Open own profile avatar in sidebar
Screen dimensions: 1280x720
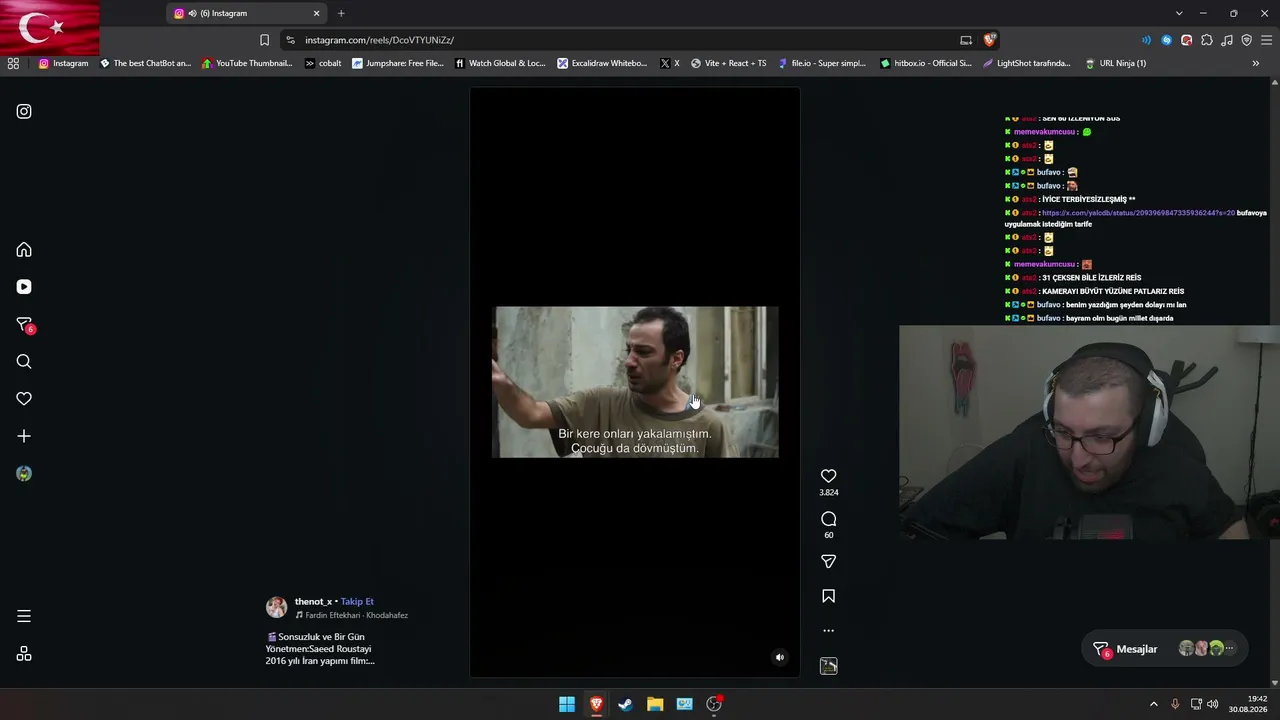click(x=24, y=474)
